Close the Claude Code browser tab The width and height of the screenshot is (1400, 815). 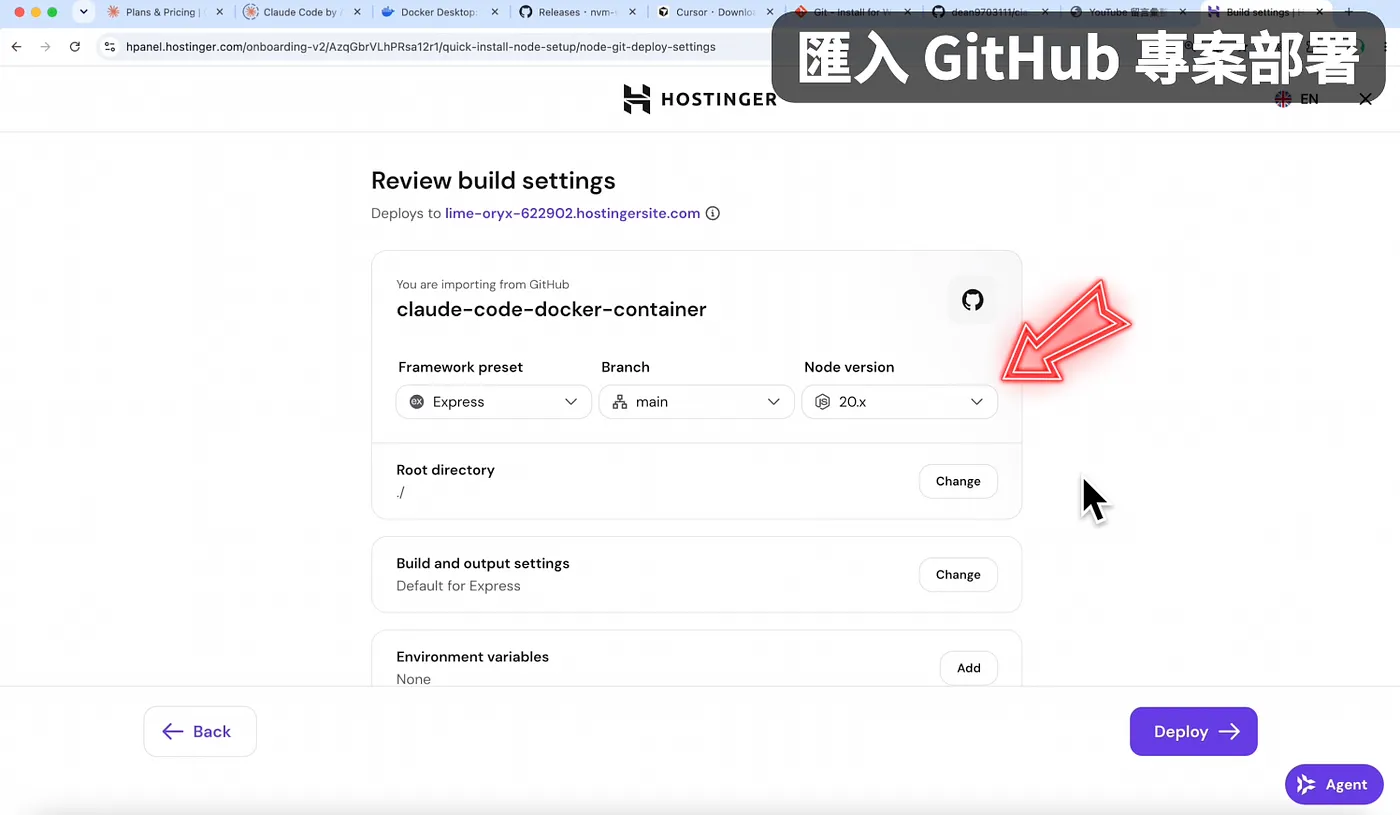click(359, 13)
